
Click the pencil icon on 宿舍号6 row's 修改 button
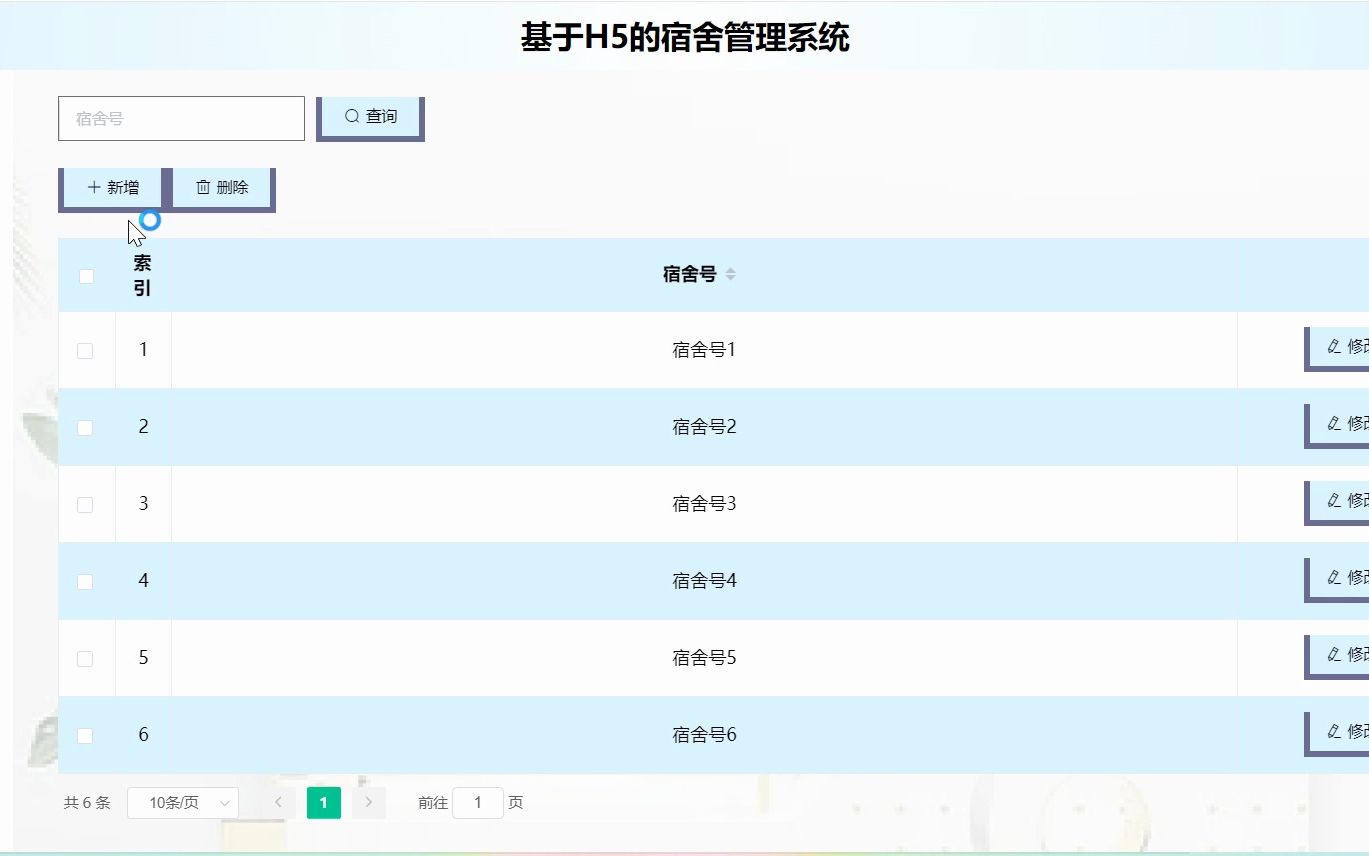point(1333,731)
